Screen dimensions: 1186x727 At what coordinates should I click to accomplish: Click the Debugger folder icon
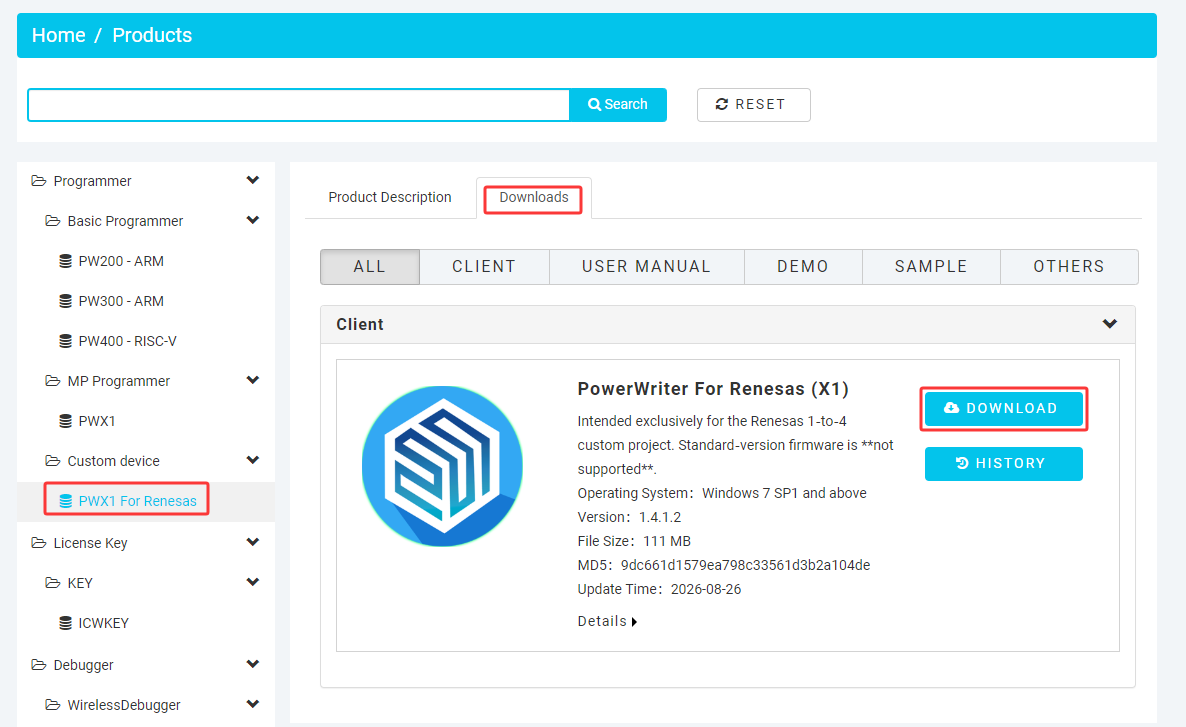[x=39, y=664]
